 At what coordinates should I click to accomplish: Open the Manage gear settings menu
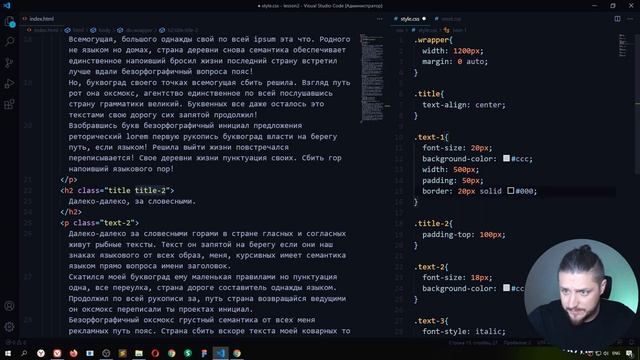(9, 327)
